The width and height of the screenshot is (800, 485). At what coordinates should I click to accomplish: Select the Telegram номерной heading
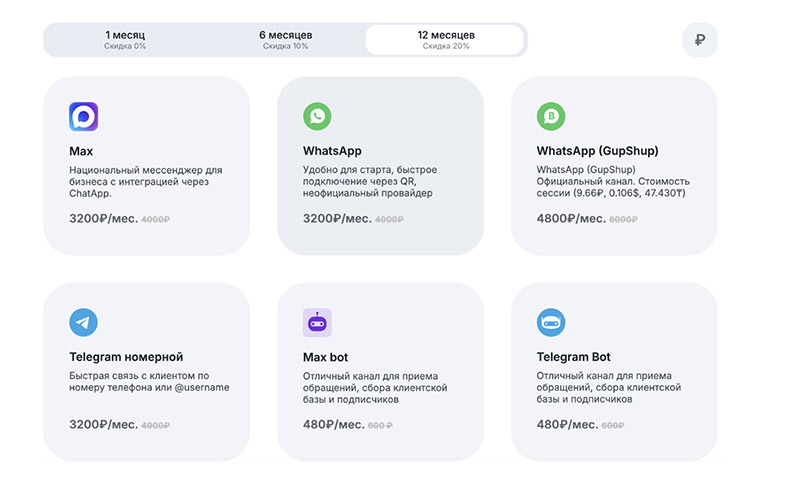click(126, 357)
